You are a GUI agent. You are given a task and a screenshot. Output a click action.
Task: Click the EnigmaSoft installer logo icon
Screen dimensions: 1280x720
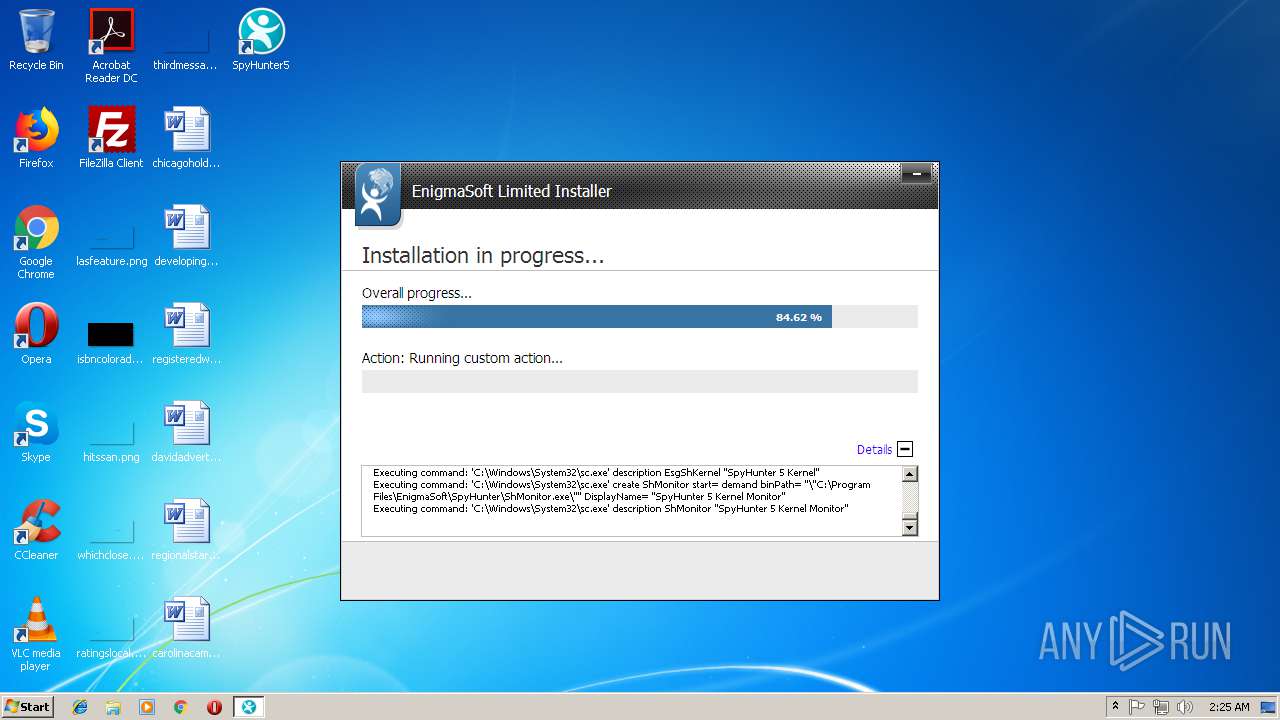pyautogui.click(x=378, y=195)
